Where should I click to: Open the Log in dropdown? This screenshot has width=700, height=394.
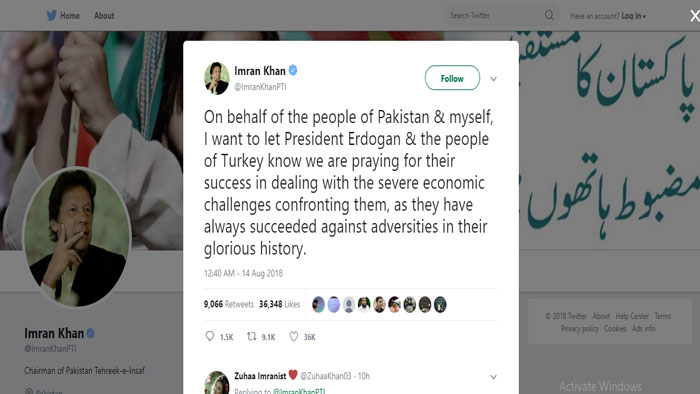click(x=633, y=16)
